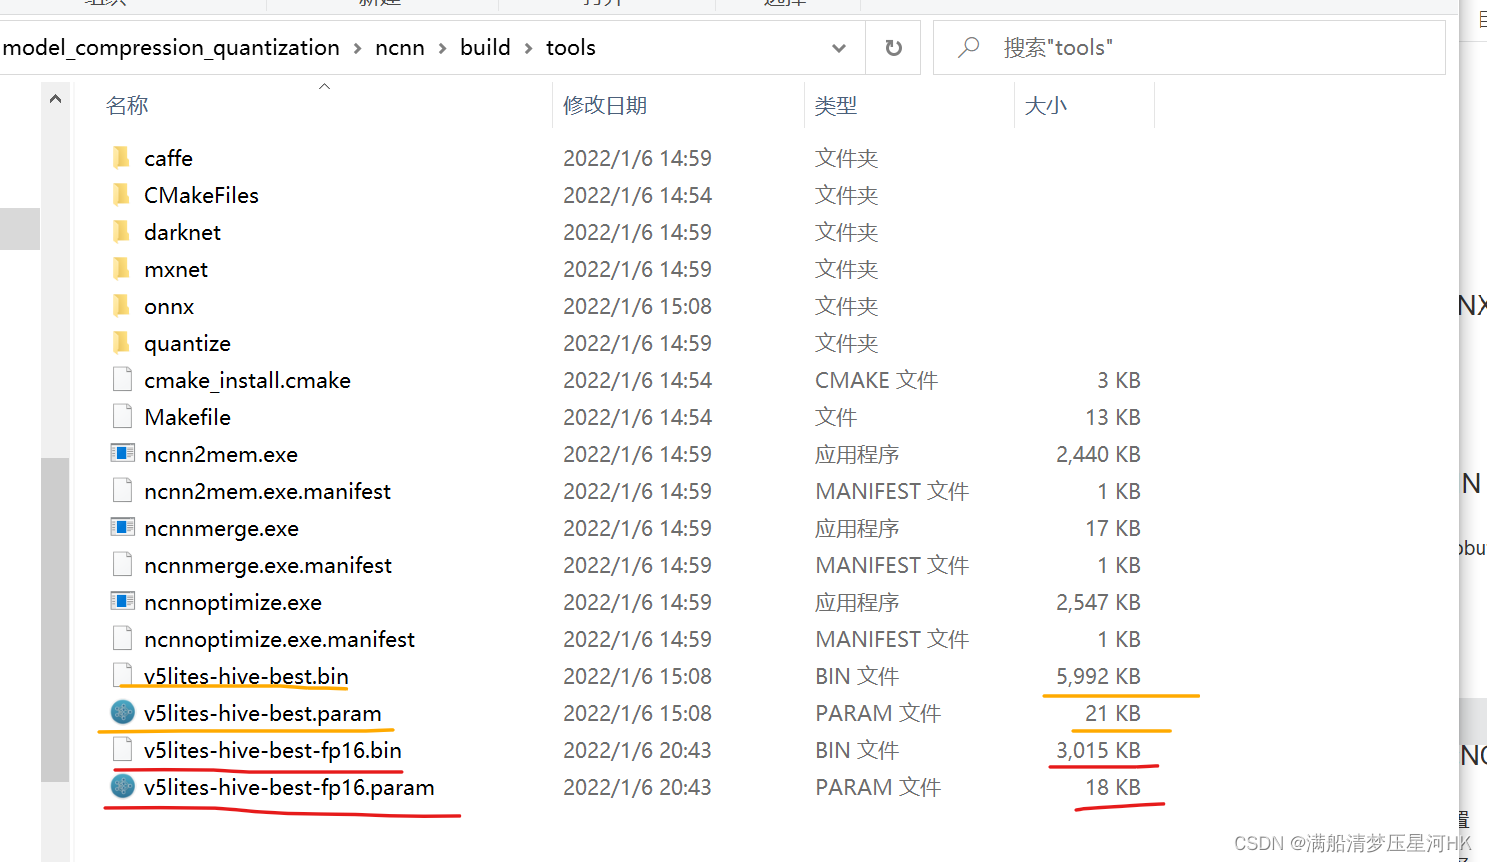This screenshot has height=862, width=1487.
Task: Click the 2,440 KB size value
Action: 1098,454
